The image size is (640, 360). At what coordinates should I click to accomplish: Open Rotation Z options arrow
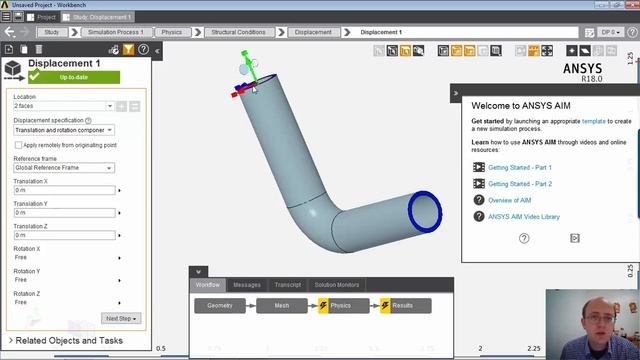pos(120,303)
